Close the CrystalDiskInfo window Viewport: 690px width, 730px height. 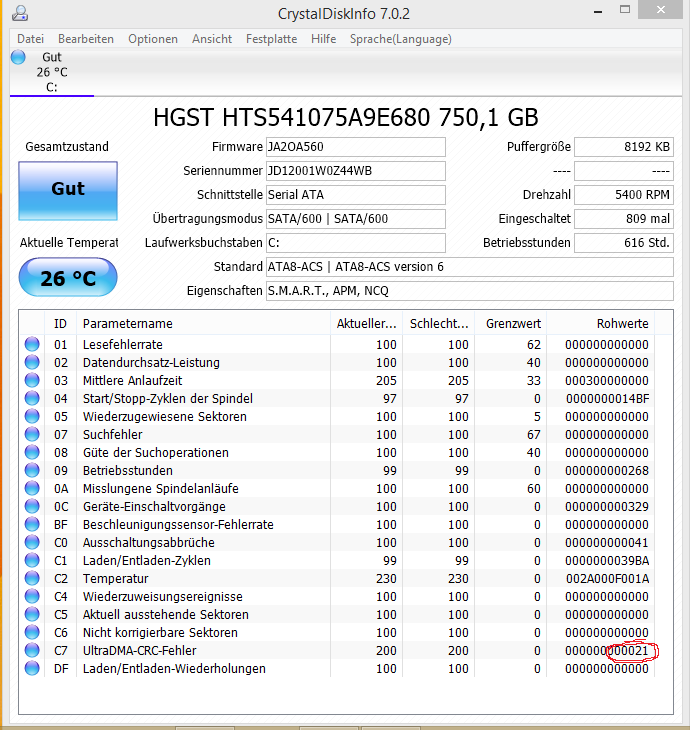click(660, 10)
